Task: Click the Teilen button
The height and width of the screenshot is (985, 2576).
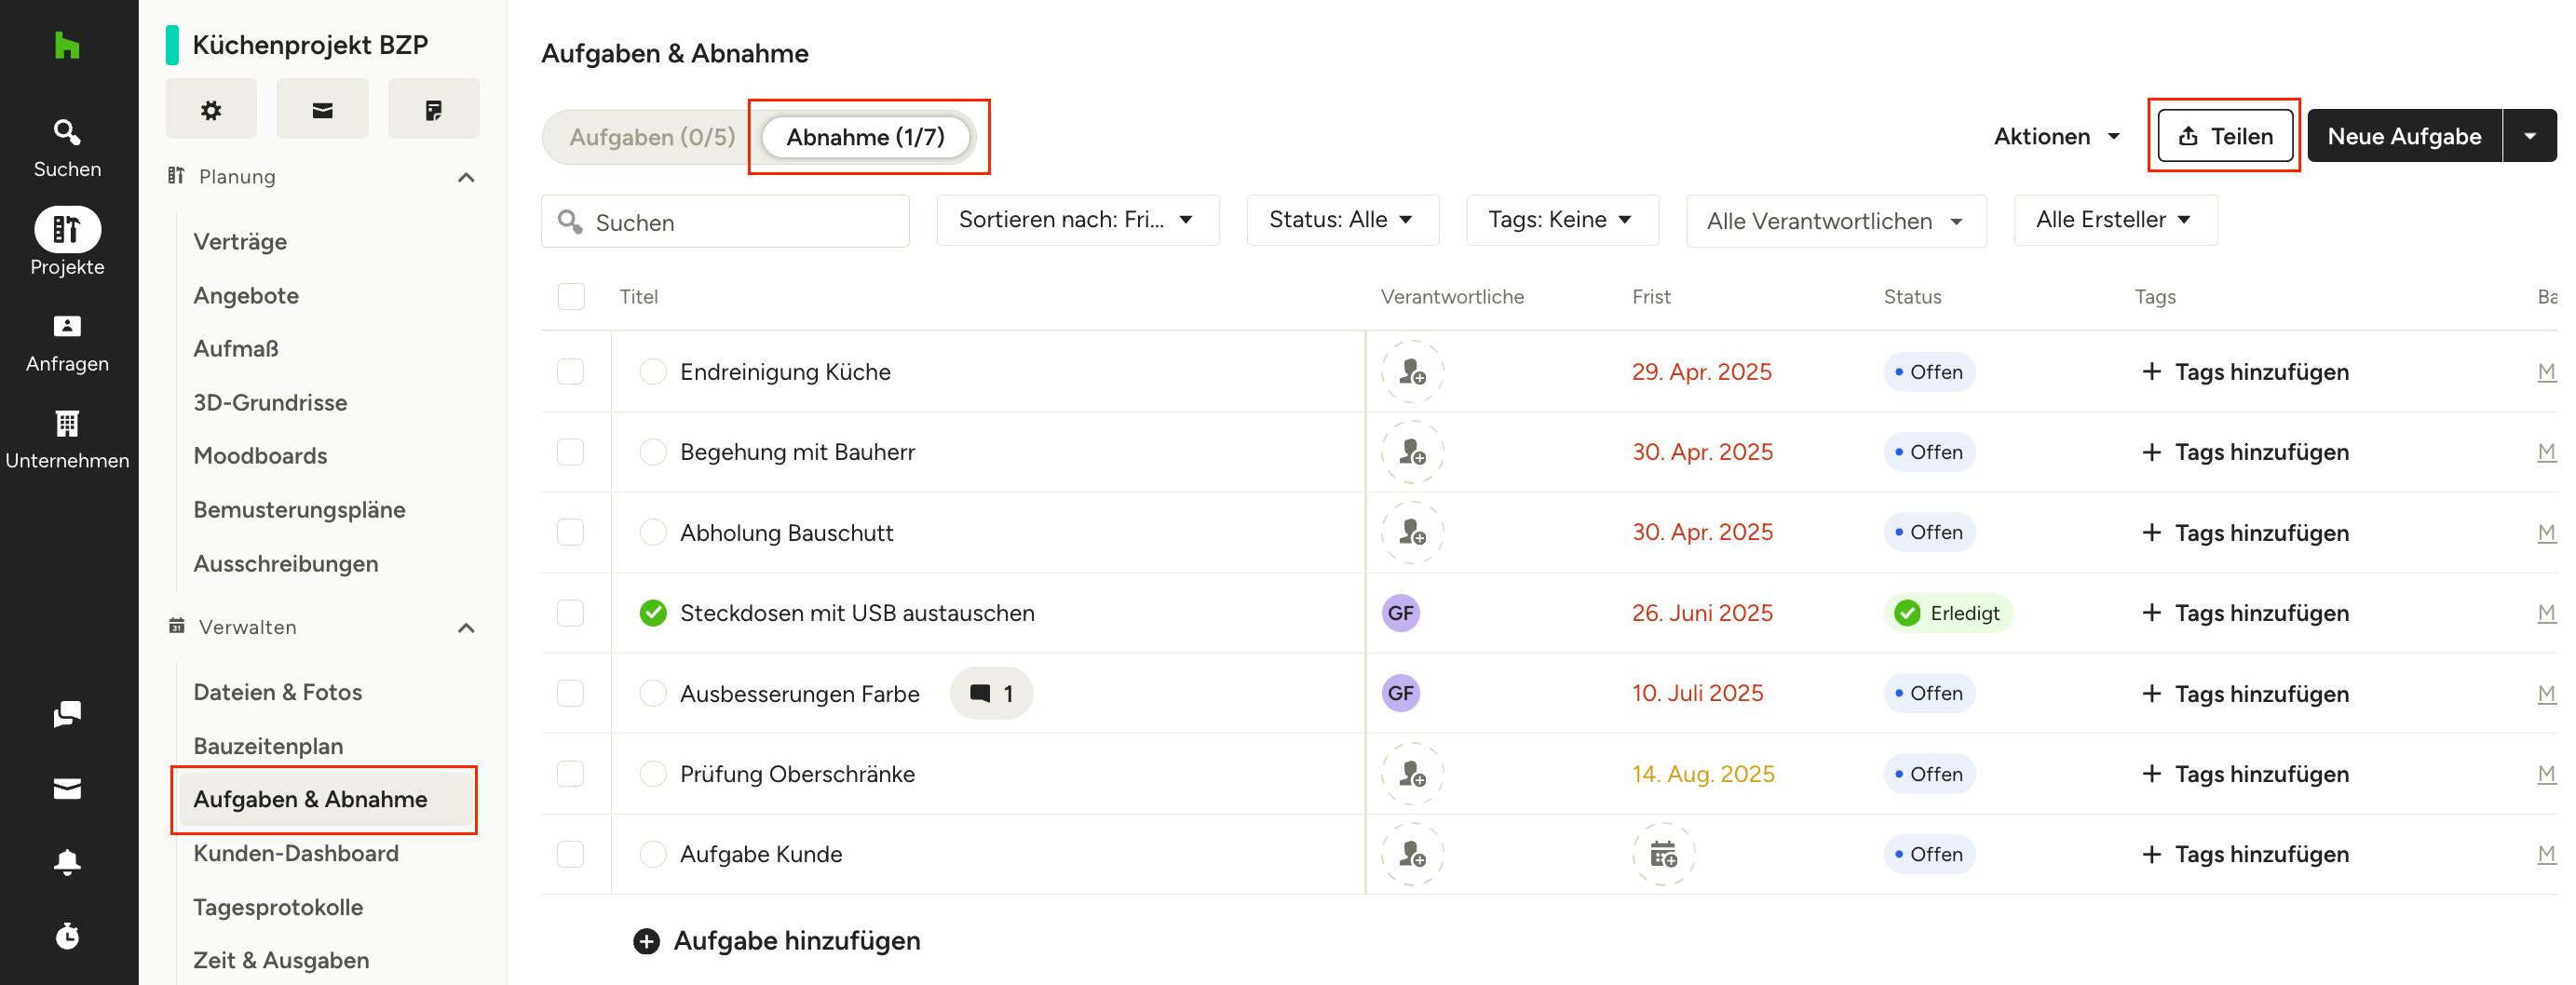Action: click(2224, 136)
